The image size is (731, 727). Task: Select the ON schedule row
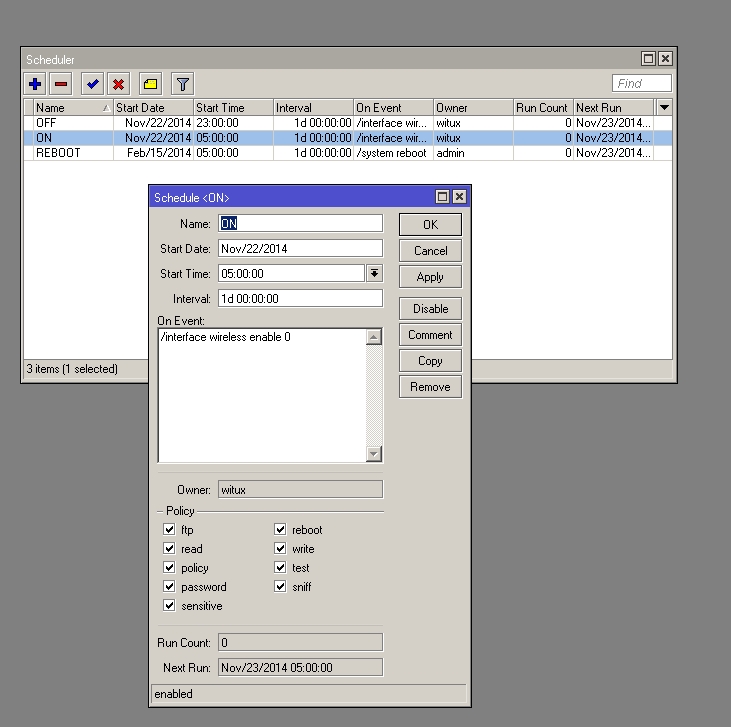pyautogui.click(x=348, y=138)
